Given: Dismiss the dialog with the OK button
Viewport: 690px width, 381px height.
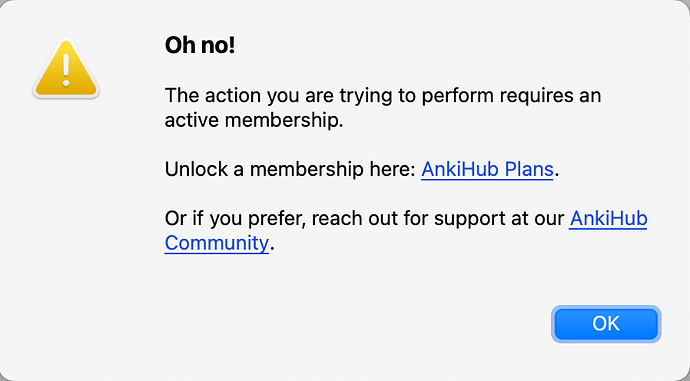Looking at the screenshot, I should [606, 324].
